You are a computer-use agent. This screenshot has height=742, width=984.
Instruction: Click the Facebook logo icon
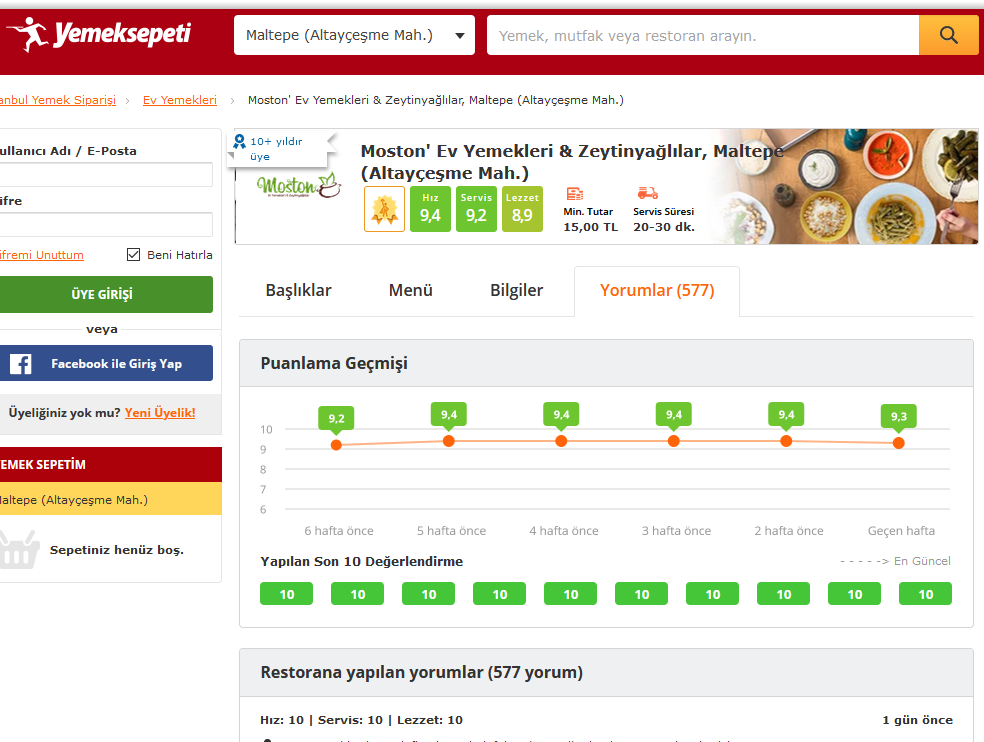[x=21, y=363]
